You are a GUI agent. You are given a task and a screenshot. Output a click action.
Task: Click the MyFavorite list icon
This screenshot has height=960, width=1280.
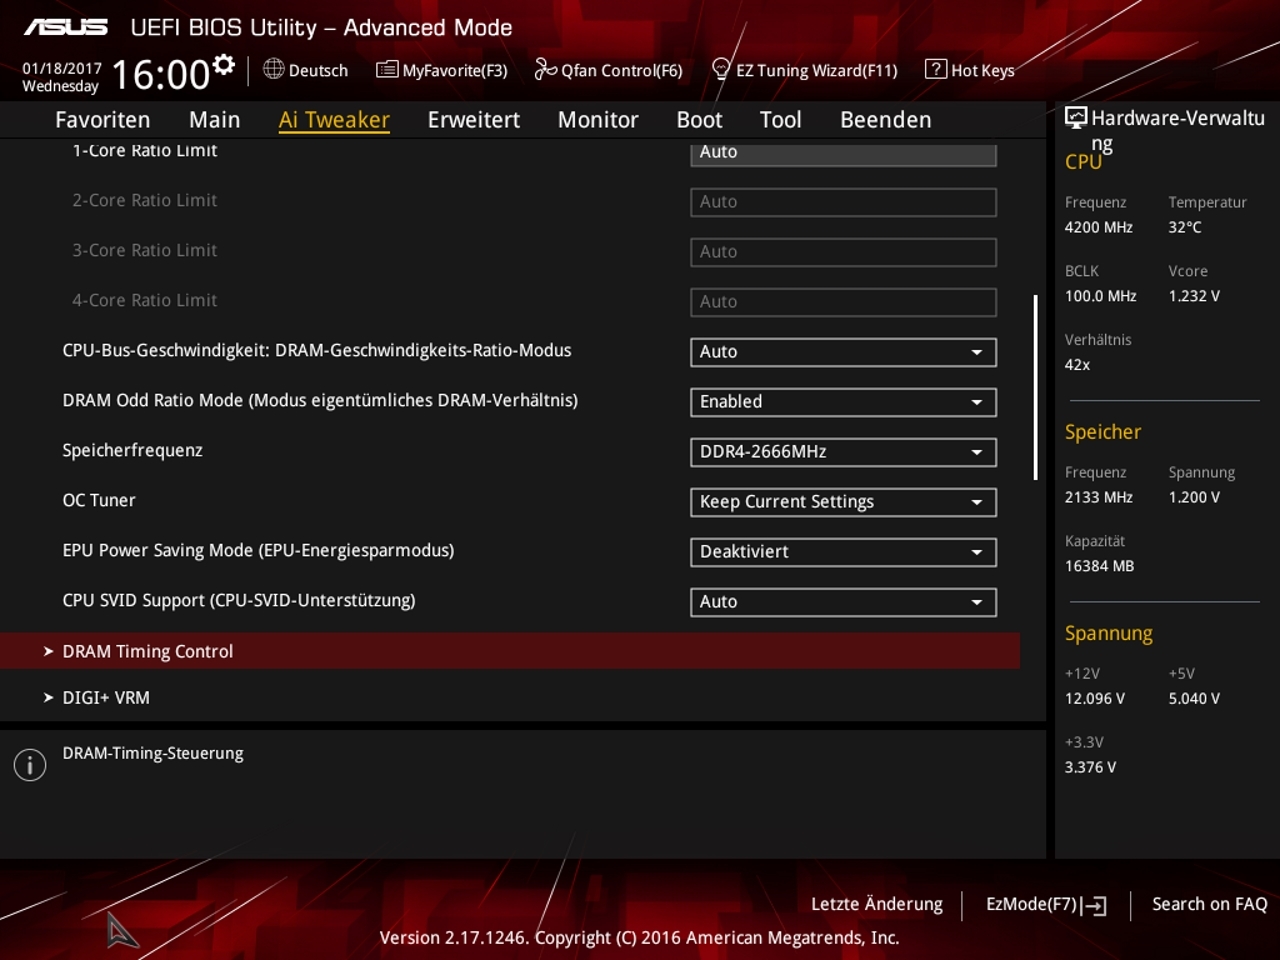pyautogui.click(x=387, y=69)
